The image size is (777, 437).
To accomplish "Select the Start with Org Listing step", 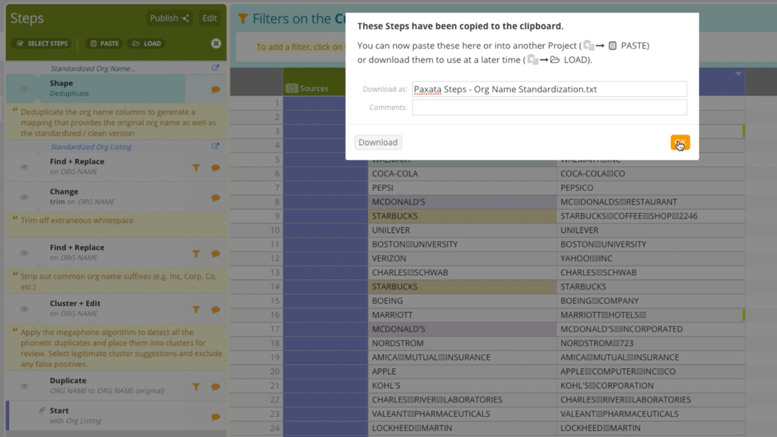I will pos(96,415).
